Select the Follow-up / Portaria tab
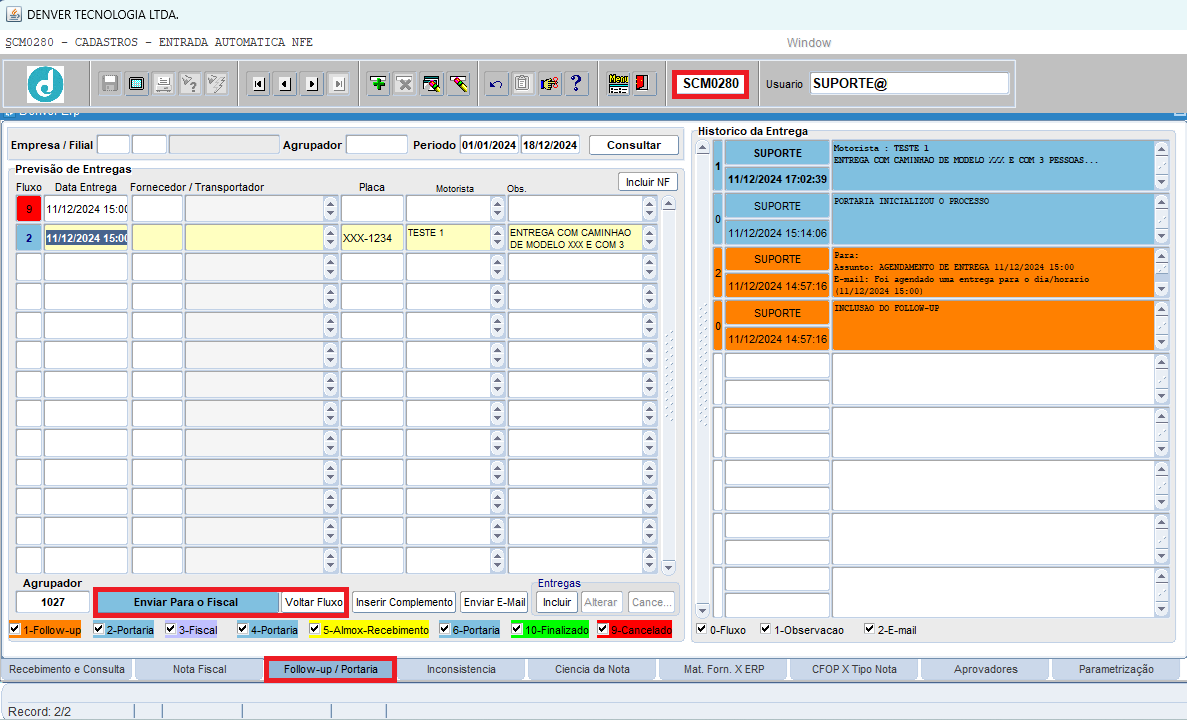Screen dimensions: 1187x720 tap(330, 669)
